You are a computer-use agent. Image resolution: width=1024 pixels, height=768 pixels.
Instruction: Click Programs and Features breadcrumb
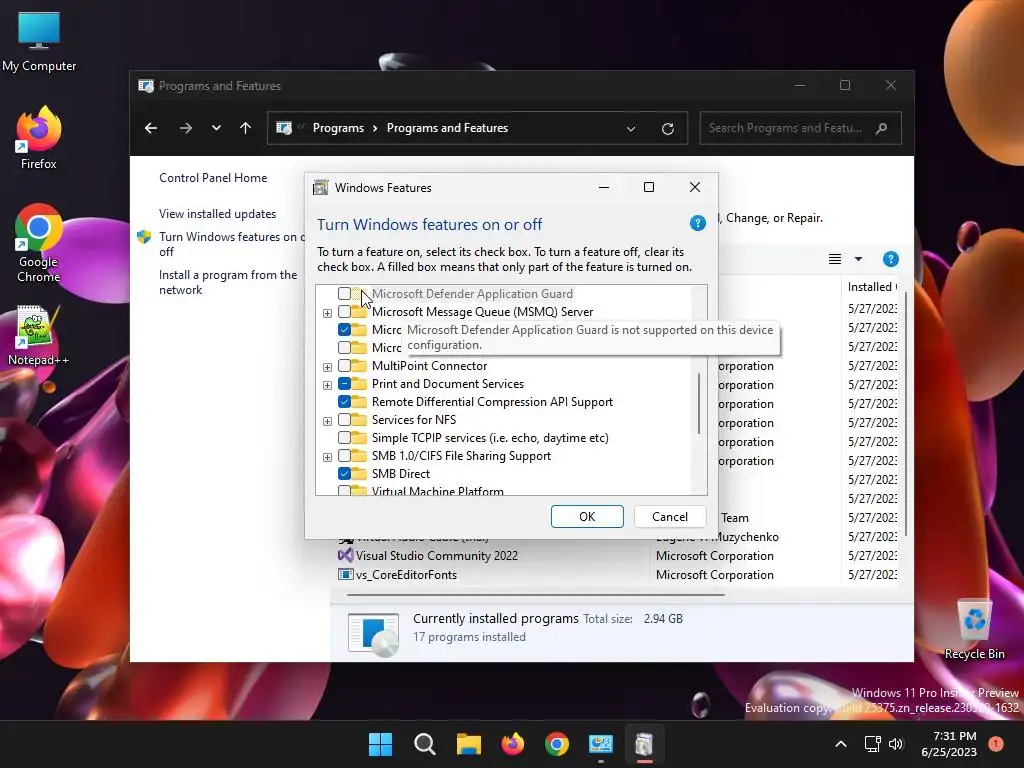(x=447, y=128)
